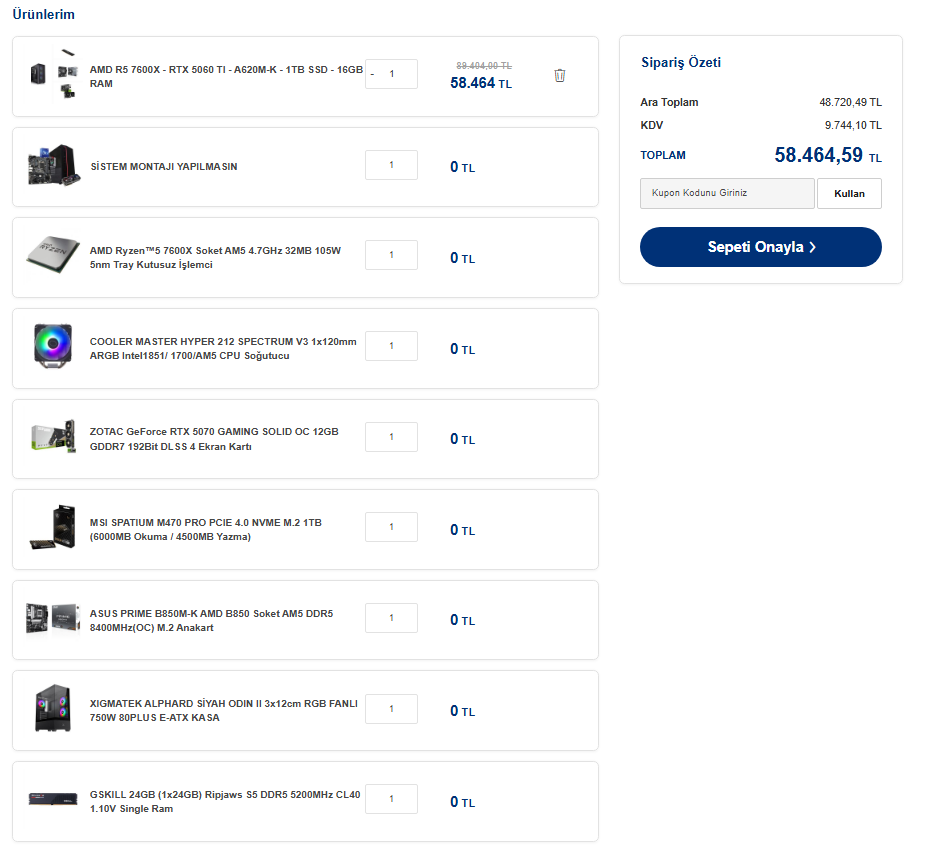Select the quantity box of GSKILL RAM

391,799
